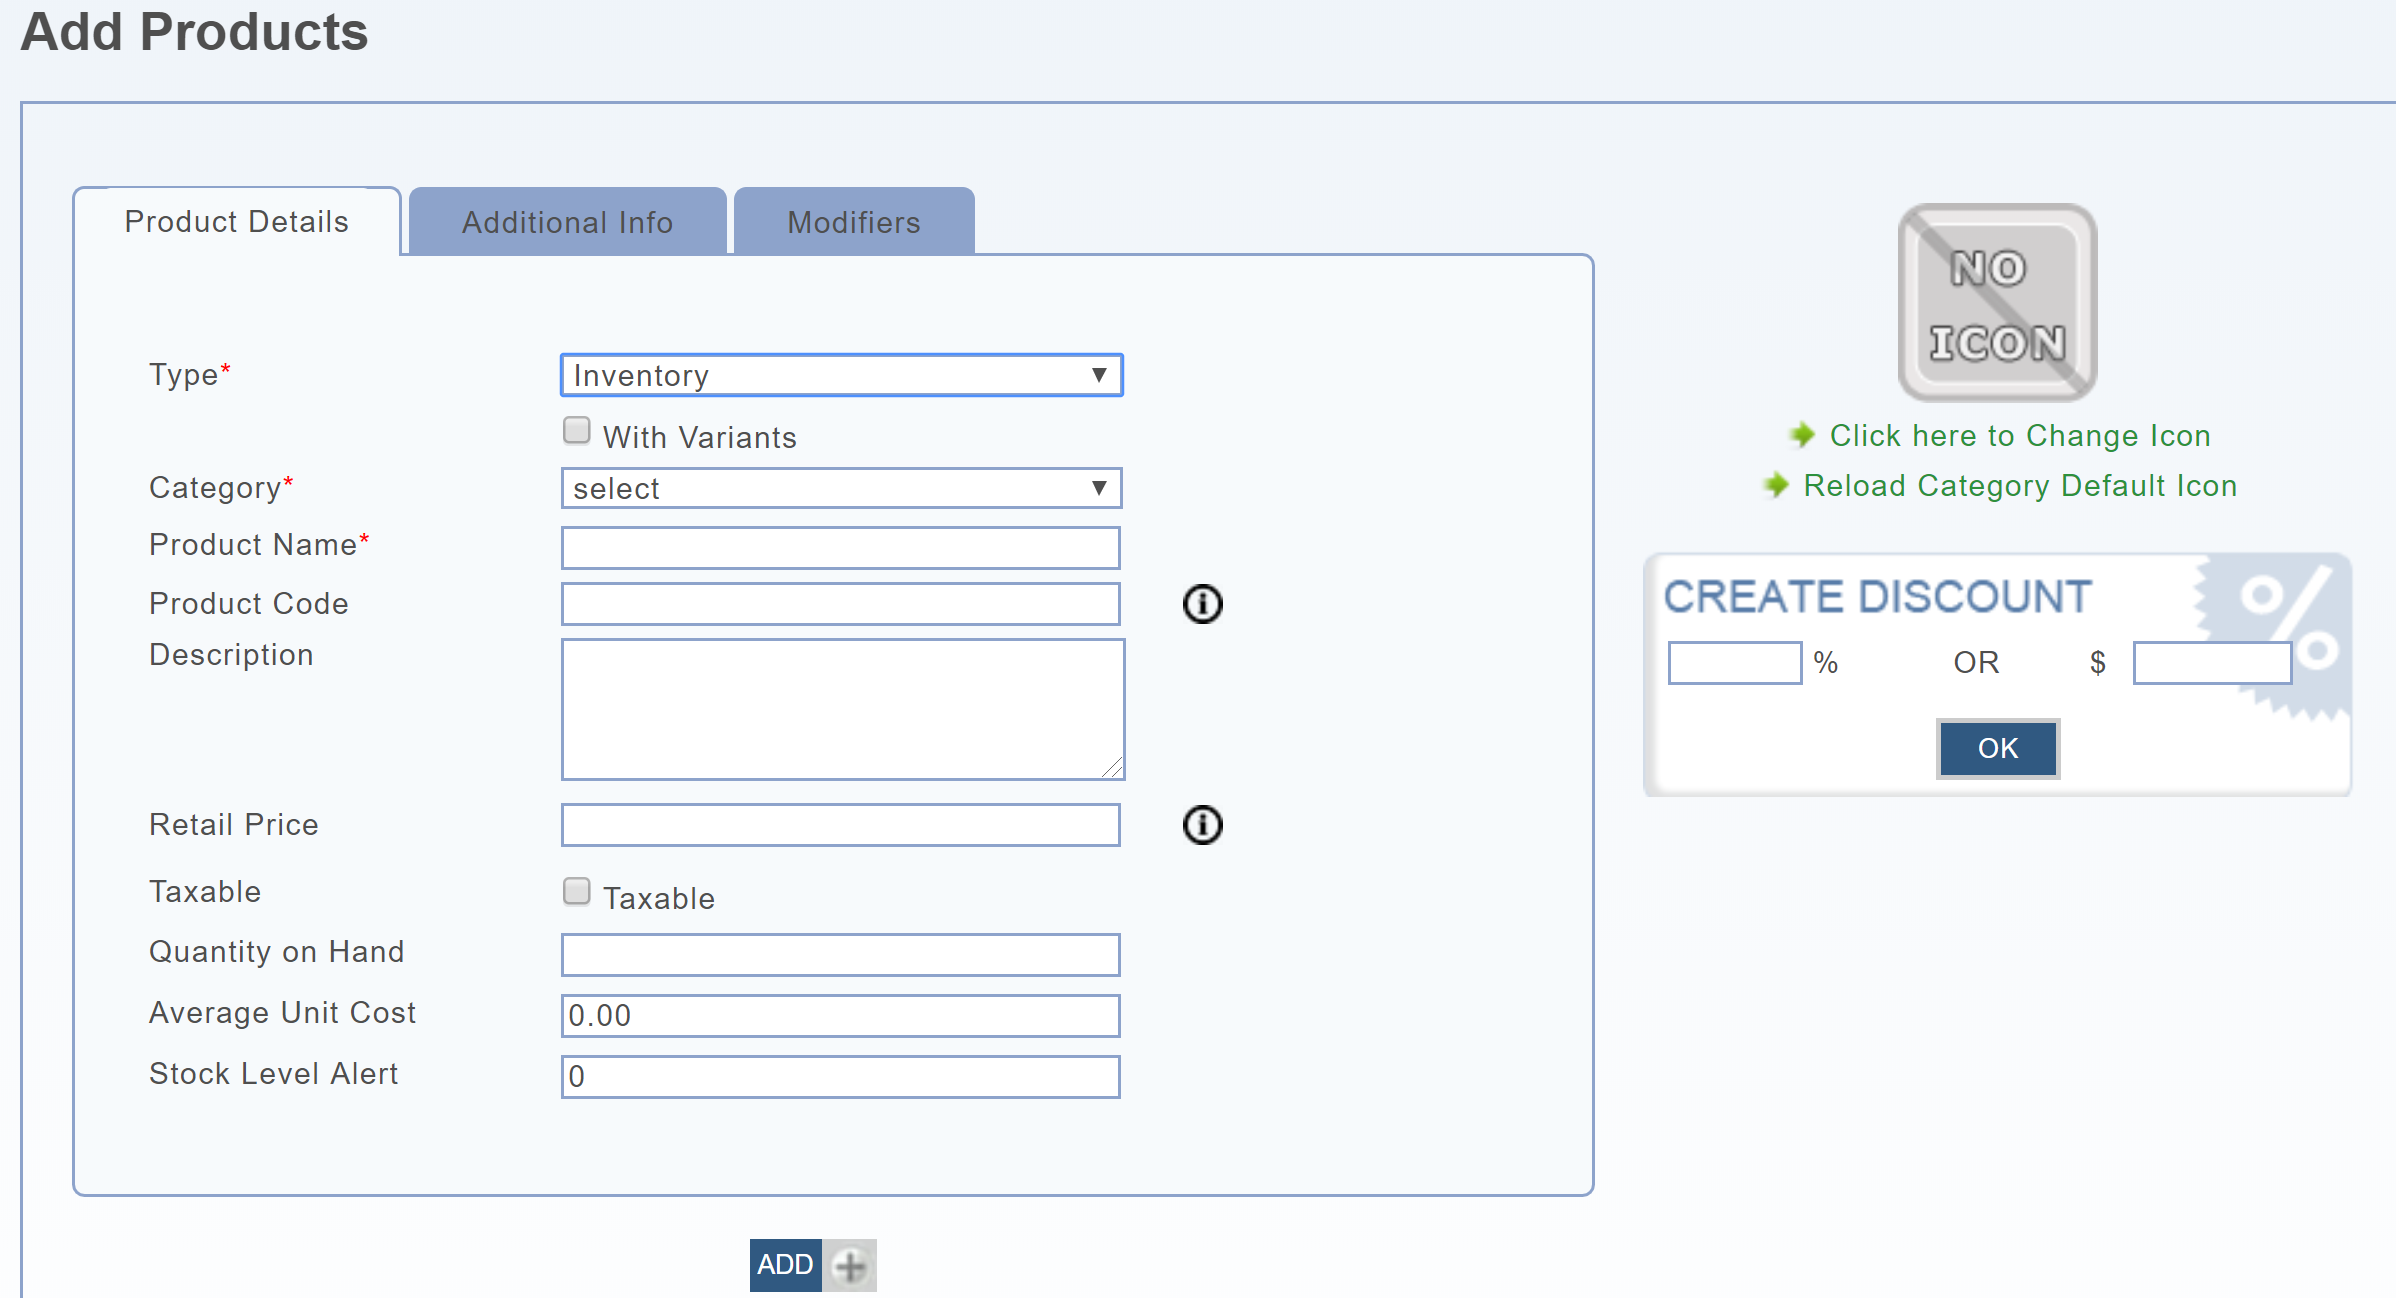Enable the With Variants checkbox

pos(577,431)
